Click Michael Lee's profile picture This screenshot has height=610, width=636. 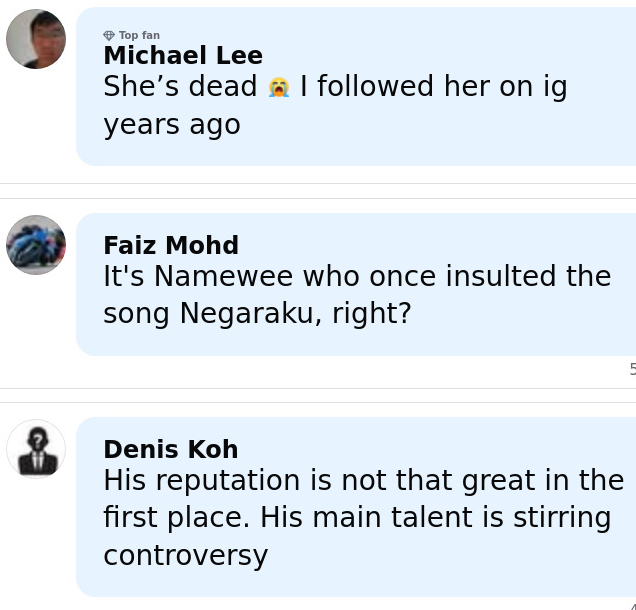[x=36, y=39]
